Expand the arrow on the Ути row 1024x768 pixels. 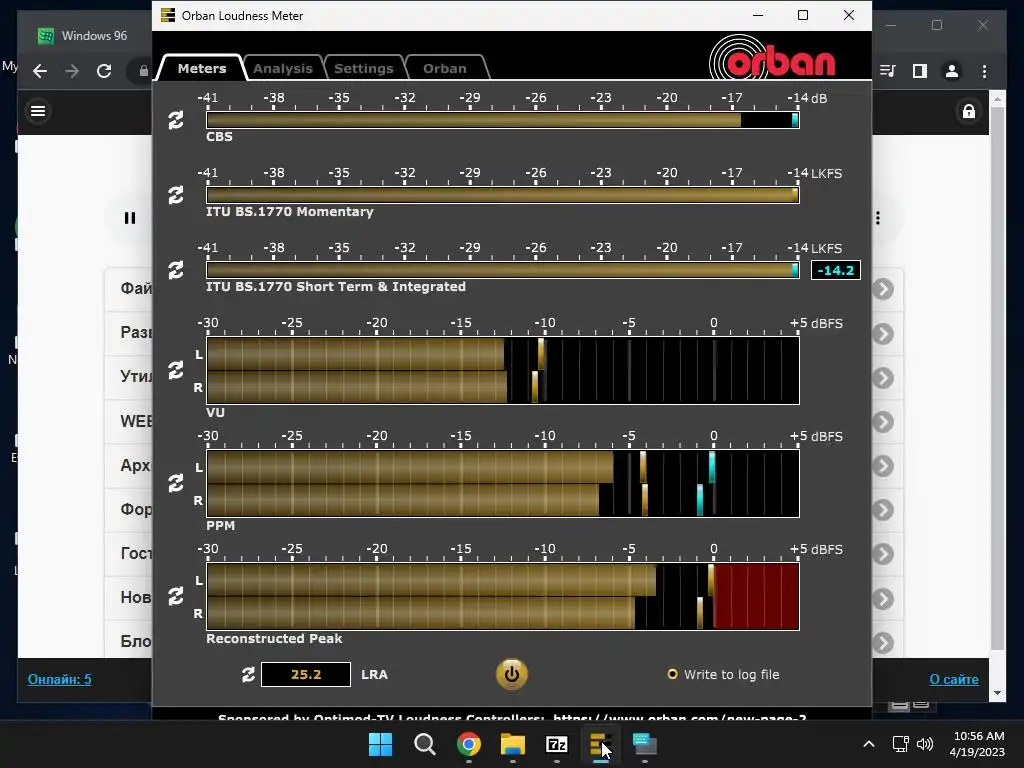pyautogui.click(x=882, y=378)
